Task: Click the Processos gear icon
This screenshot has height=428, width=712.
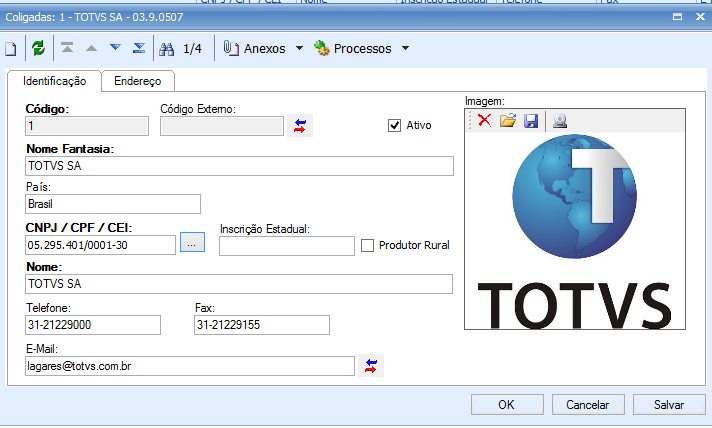Action: tap(321, 48)
